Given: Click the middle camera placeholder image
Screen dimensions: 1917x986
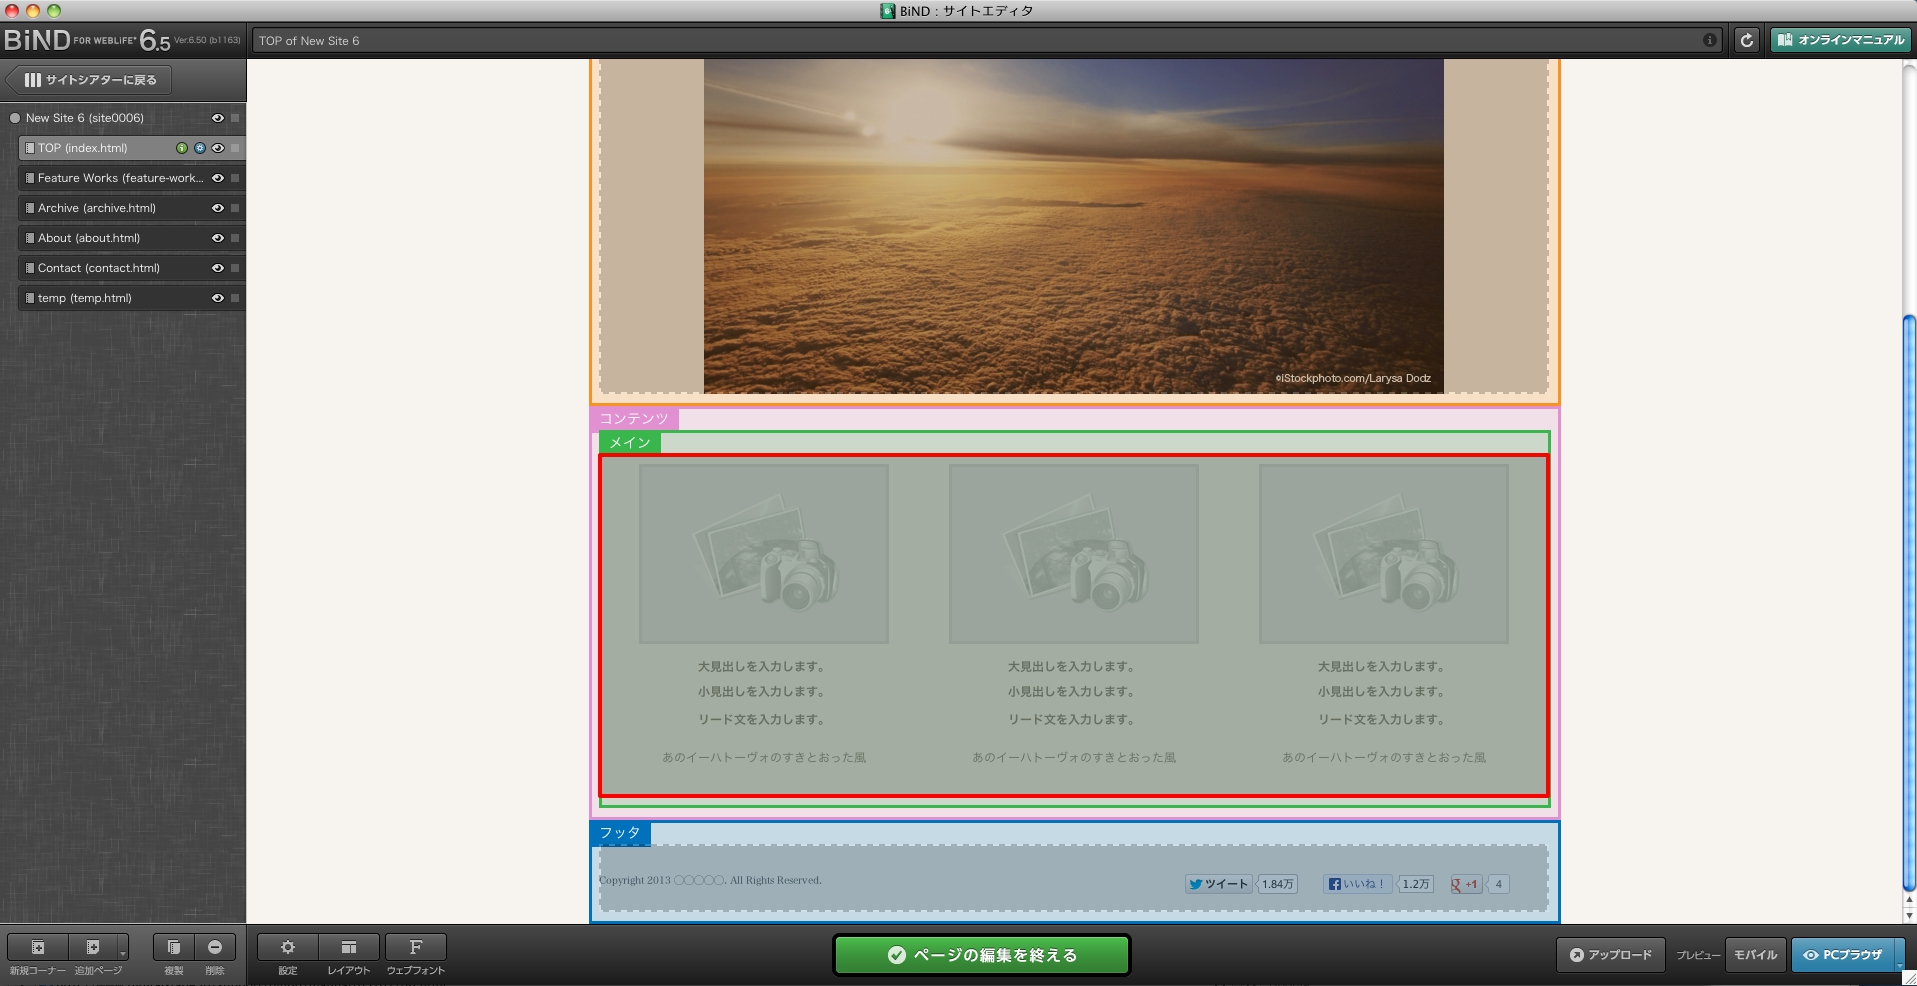Looking at the screenshot, I should (1074, 554).
